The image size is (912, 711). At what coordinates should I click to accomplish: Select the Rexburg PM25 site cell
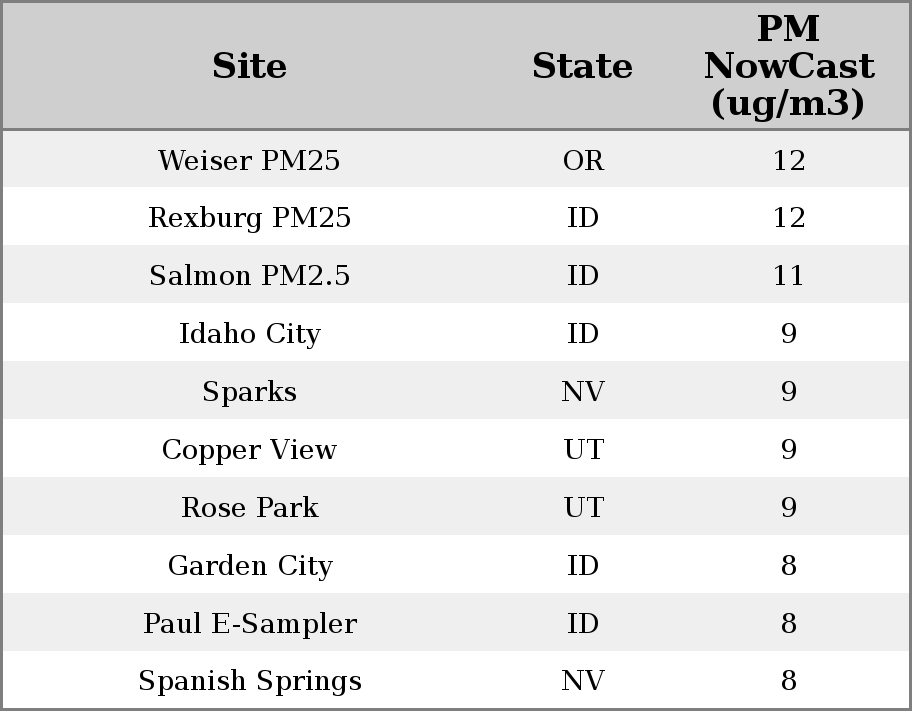(249, 218)
